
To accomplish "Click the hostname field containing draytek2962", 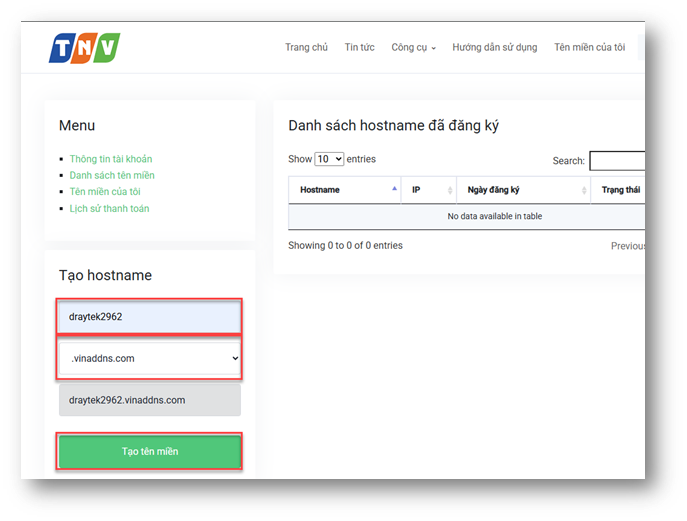I will [x=149, y=317].
